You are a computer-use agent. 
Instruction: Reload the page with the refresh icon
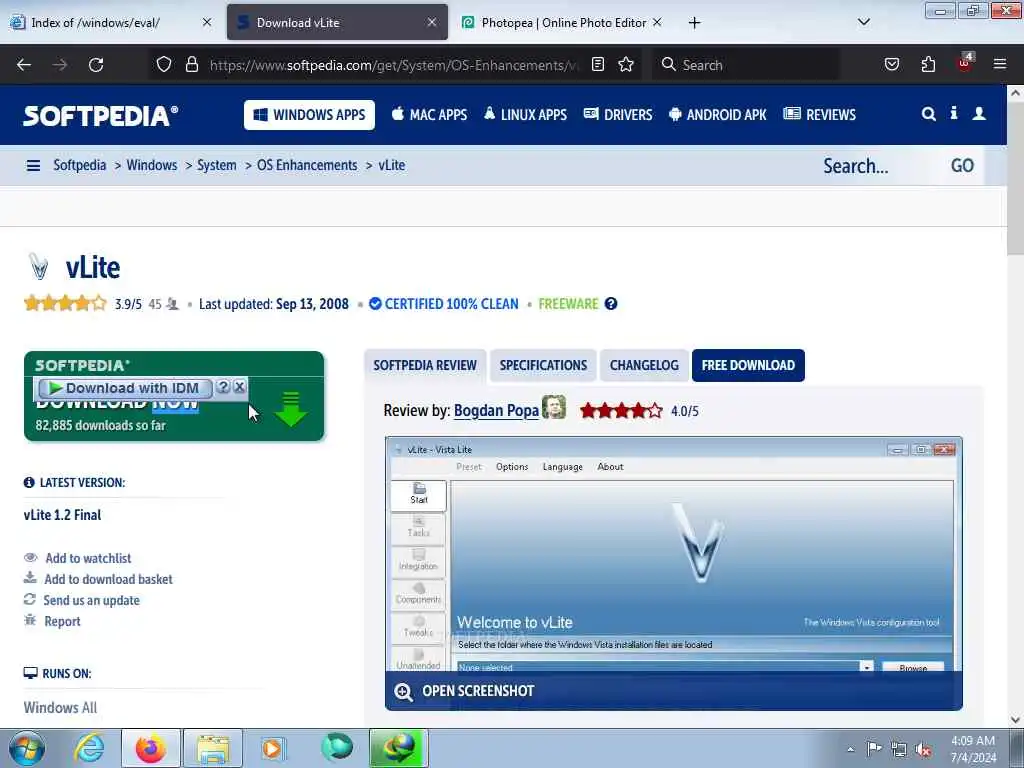pos(96,65)
